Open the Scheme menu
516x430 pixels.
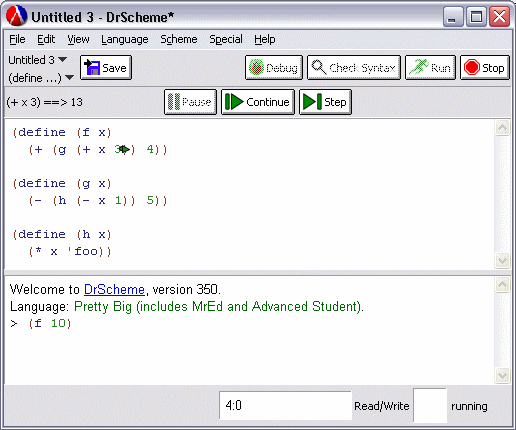(x=179, y=39)
